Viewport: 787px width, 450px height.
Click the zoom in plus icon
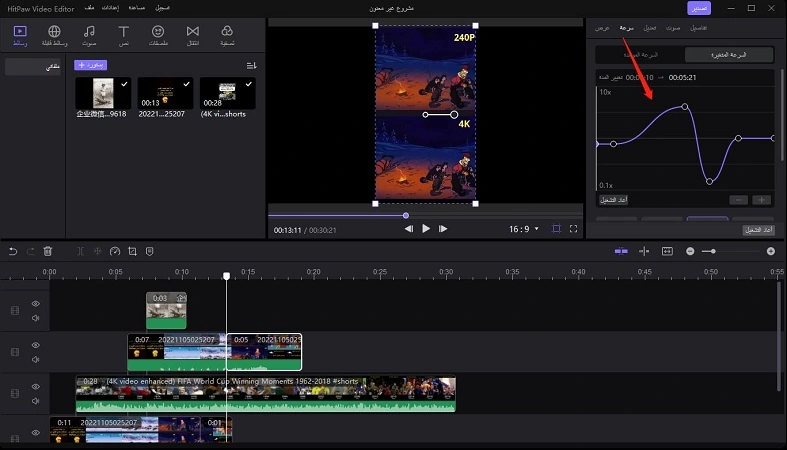click(771, 251)
